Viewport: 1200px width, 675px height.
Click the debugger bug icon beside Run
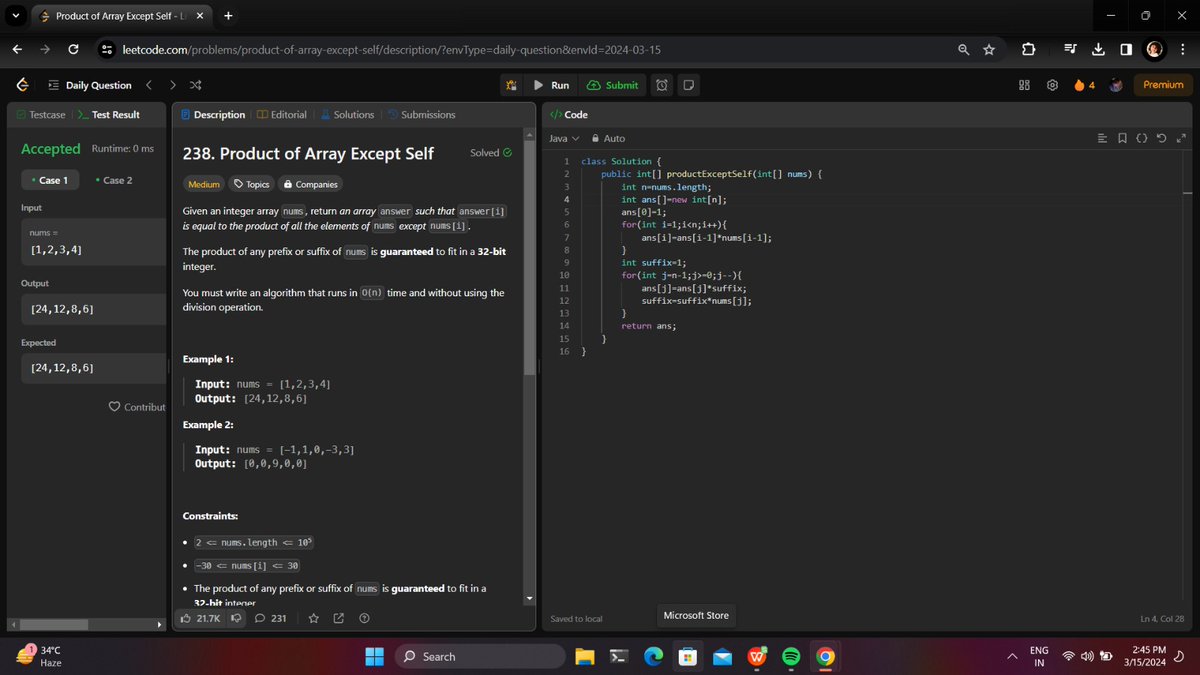[512, 85]
